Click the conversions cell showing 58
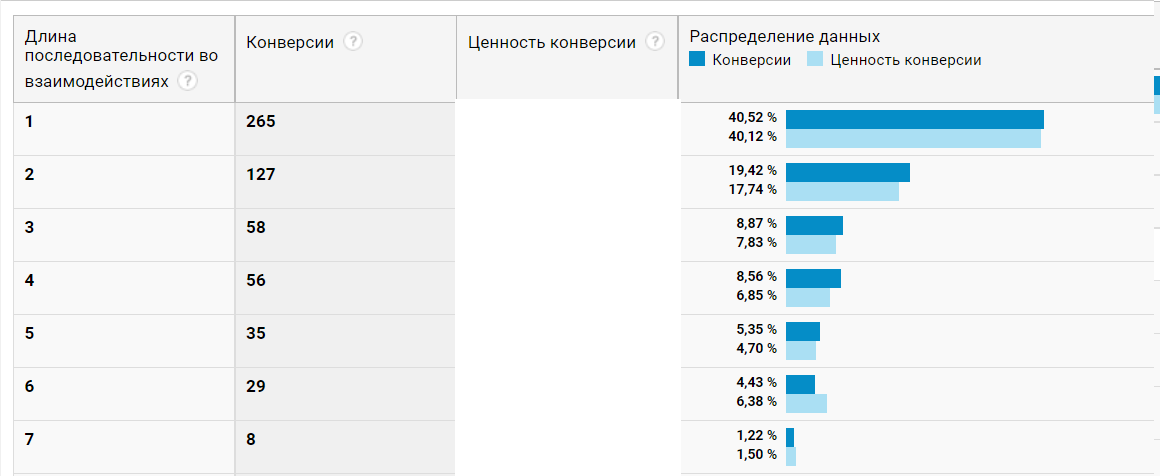The width and height of the screenshot is (1160, 476). [256, 227]
